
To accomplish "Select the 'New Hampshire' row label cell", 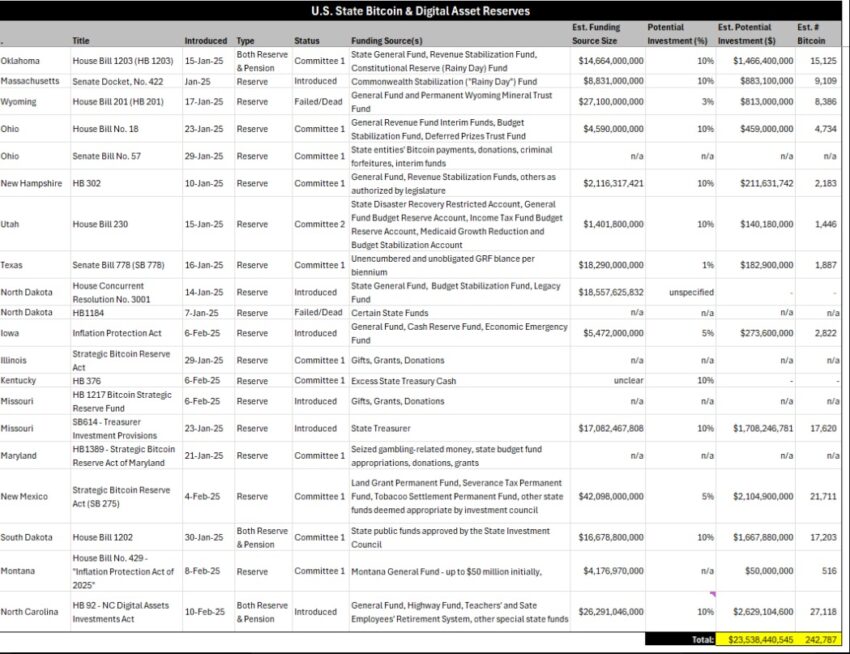I will (x=35, y=183).
